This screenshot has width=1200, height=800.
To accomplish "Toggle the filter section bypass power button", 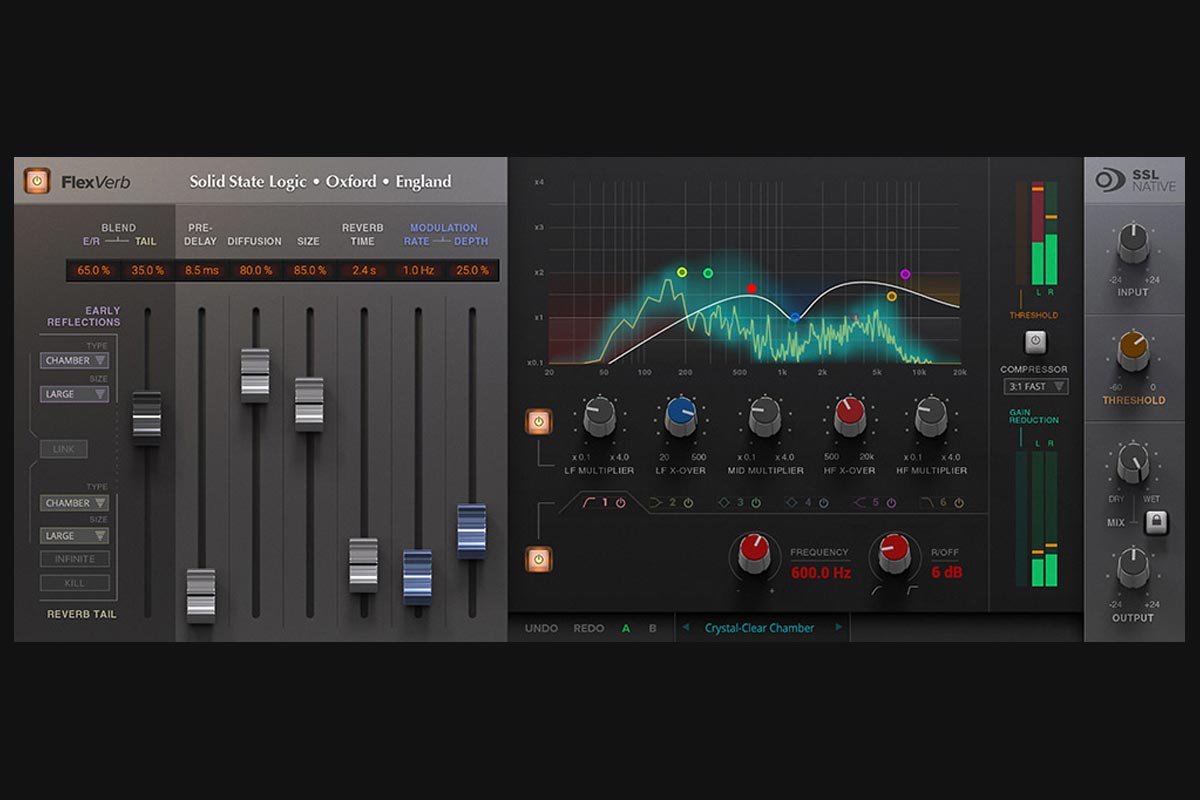I will pyautogui.click(x=538, y=559).
